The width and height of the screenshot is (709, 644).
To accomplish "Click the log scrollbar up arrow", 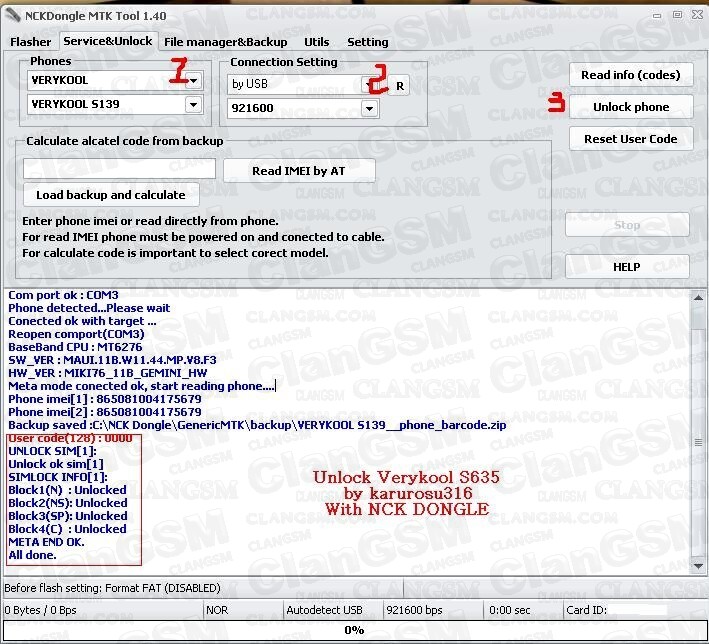I will click(x=698, y=298).
